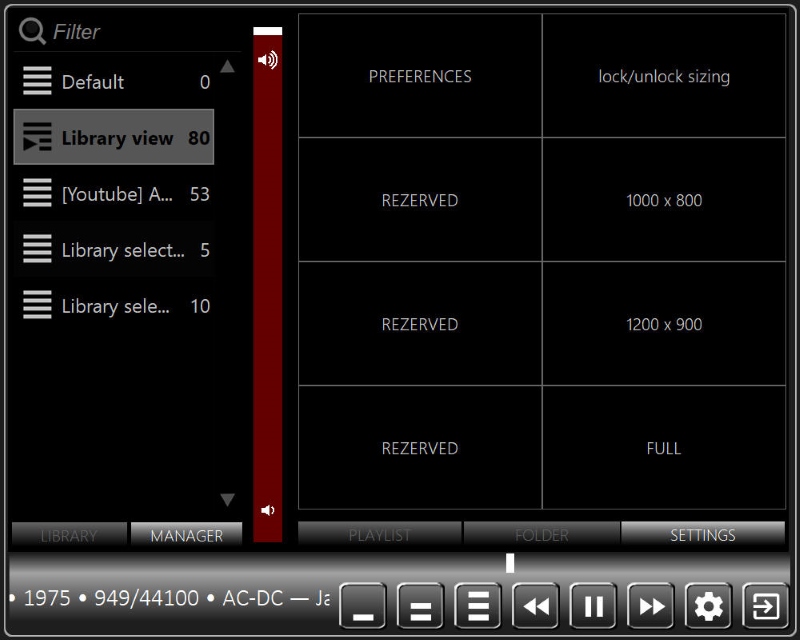Select the Default playlist
Screen dimensions: 800x640
pos(114,82)
